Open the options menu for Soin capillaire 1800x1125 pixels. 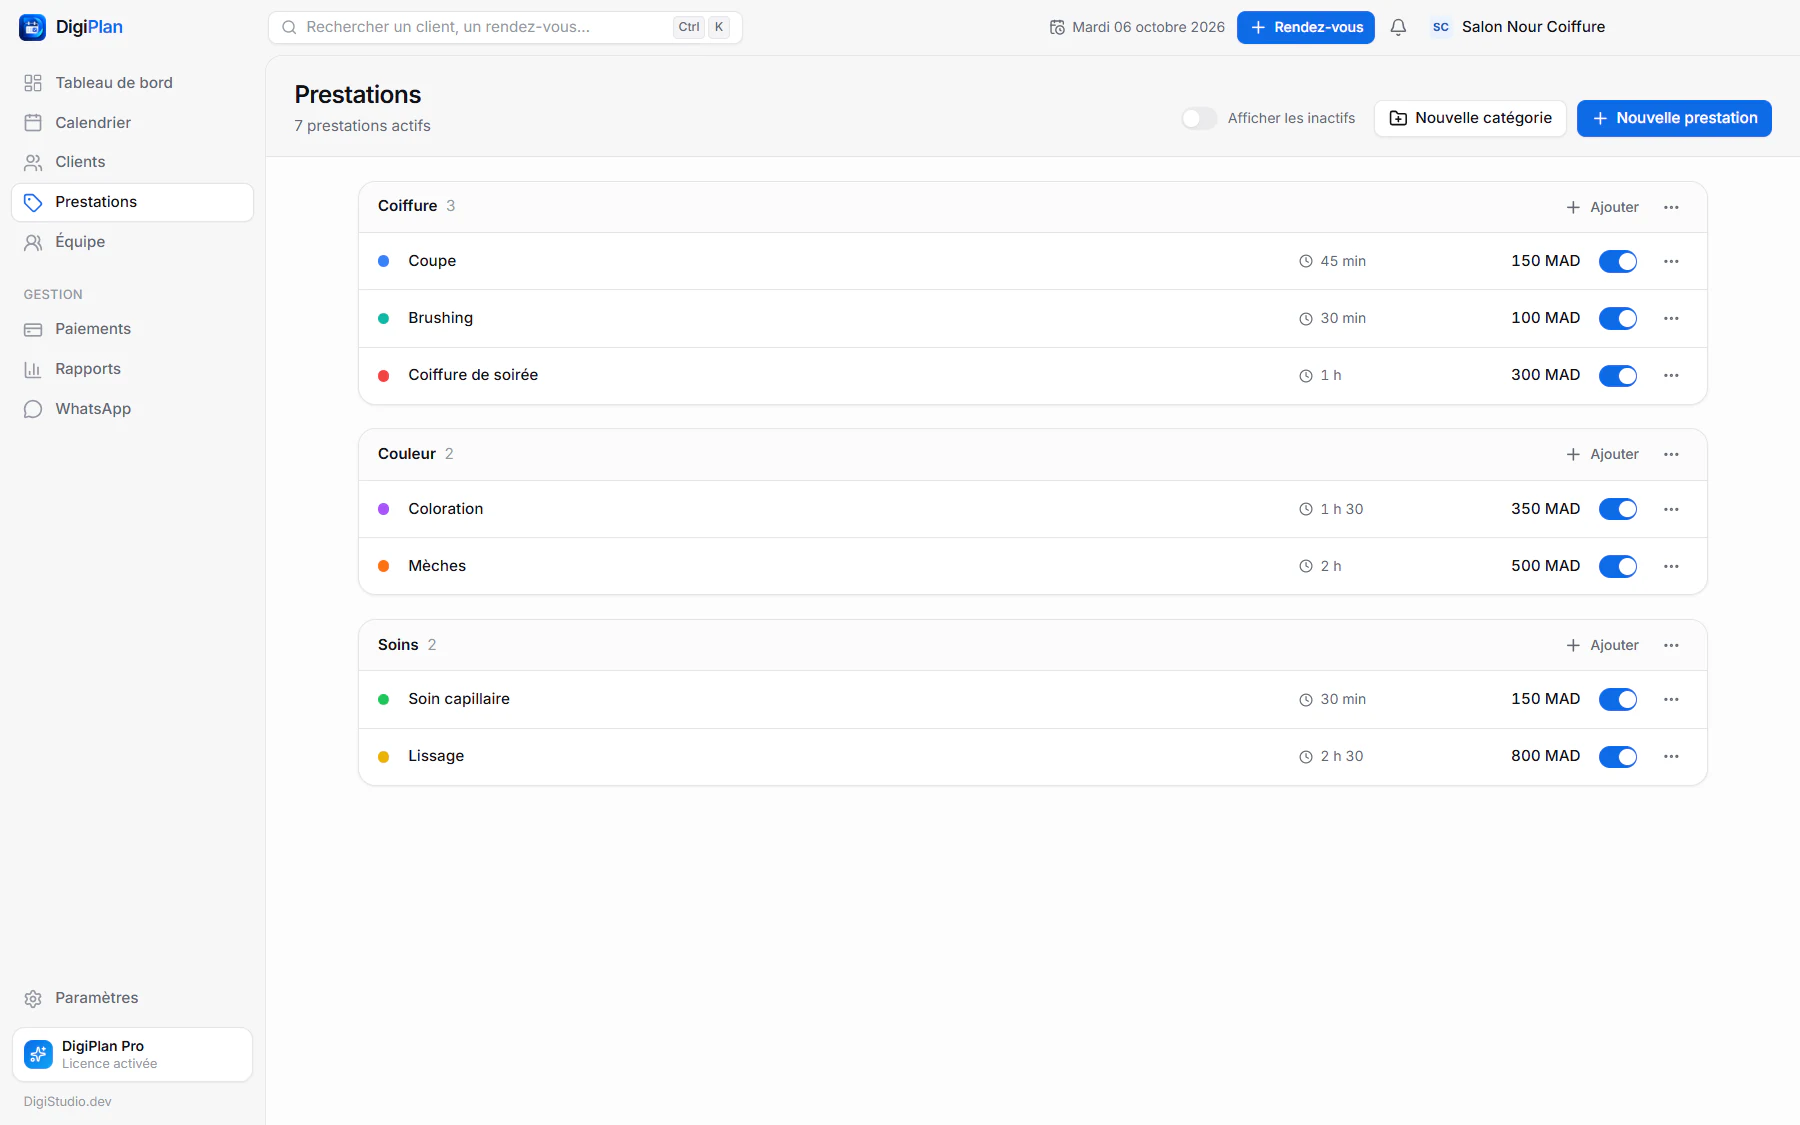pos(1671,699)
